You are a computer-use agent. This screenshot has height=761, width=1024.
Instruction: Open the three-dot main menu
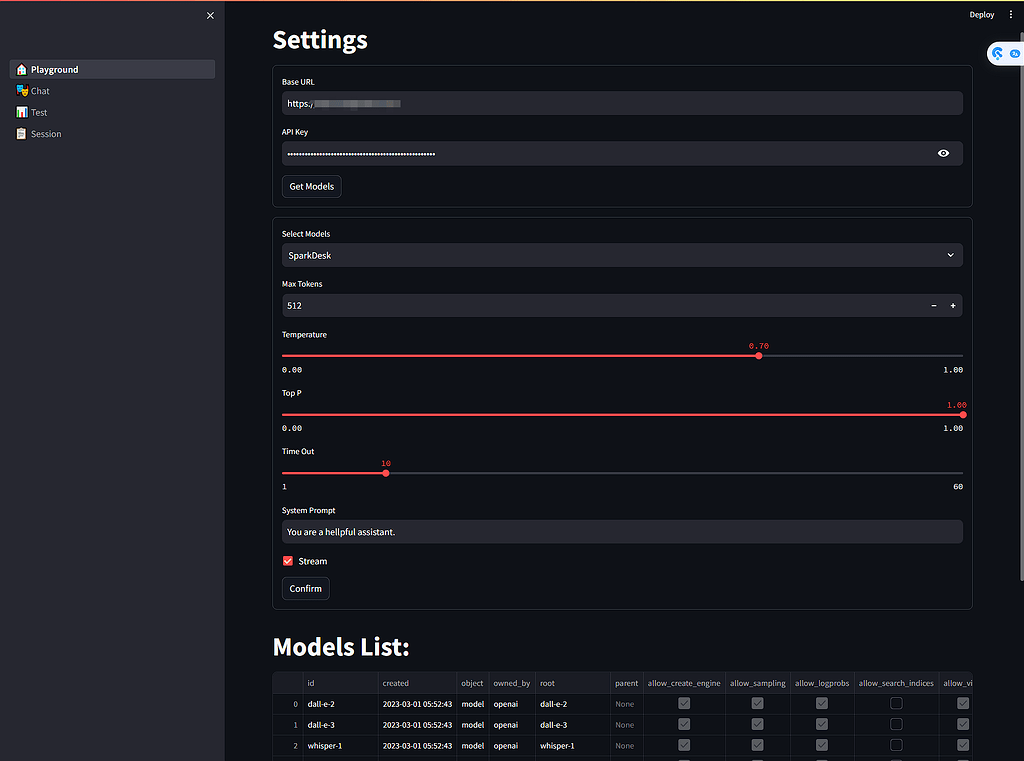1010,14
